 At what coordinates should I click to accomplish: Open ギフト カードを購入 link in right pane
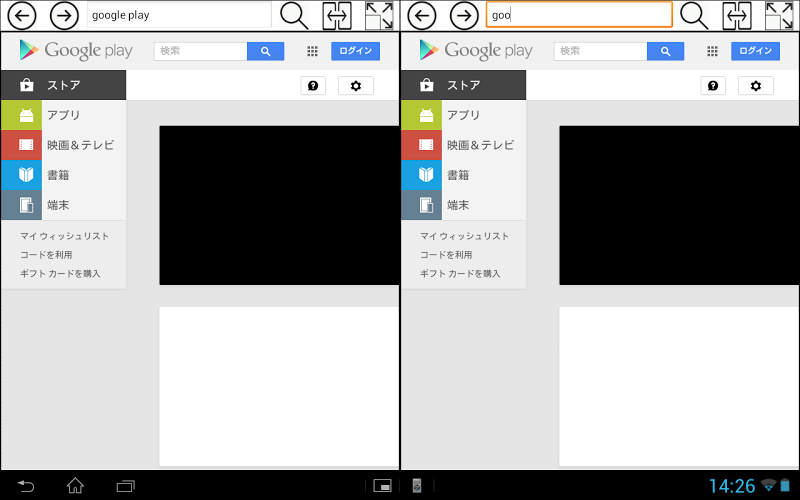(x=460, y=273)
